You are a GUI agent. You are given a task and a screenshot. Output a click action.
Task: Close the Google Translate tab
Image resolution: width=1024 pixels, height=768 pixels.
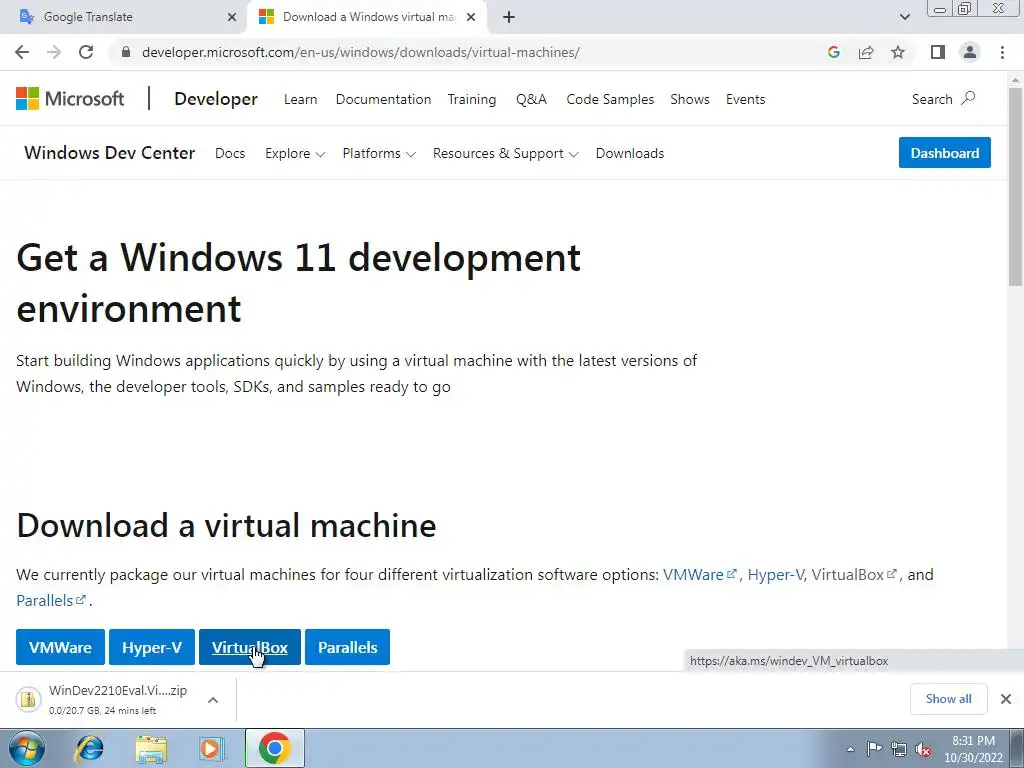point(232,17)
